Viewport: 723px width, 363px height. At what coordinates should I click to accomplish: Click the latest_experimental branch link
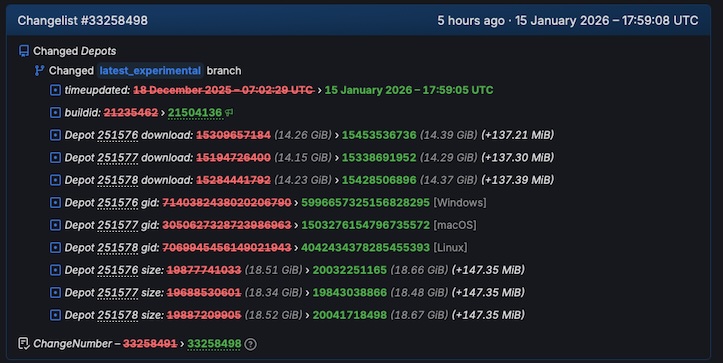point(150,71)
